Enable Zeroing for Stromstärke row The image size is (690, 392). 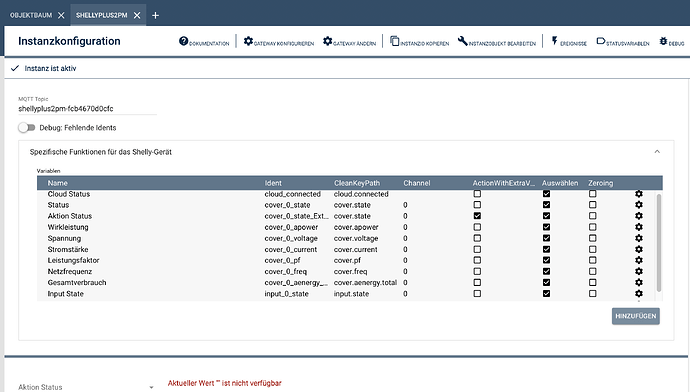point(593,249)
